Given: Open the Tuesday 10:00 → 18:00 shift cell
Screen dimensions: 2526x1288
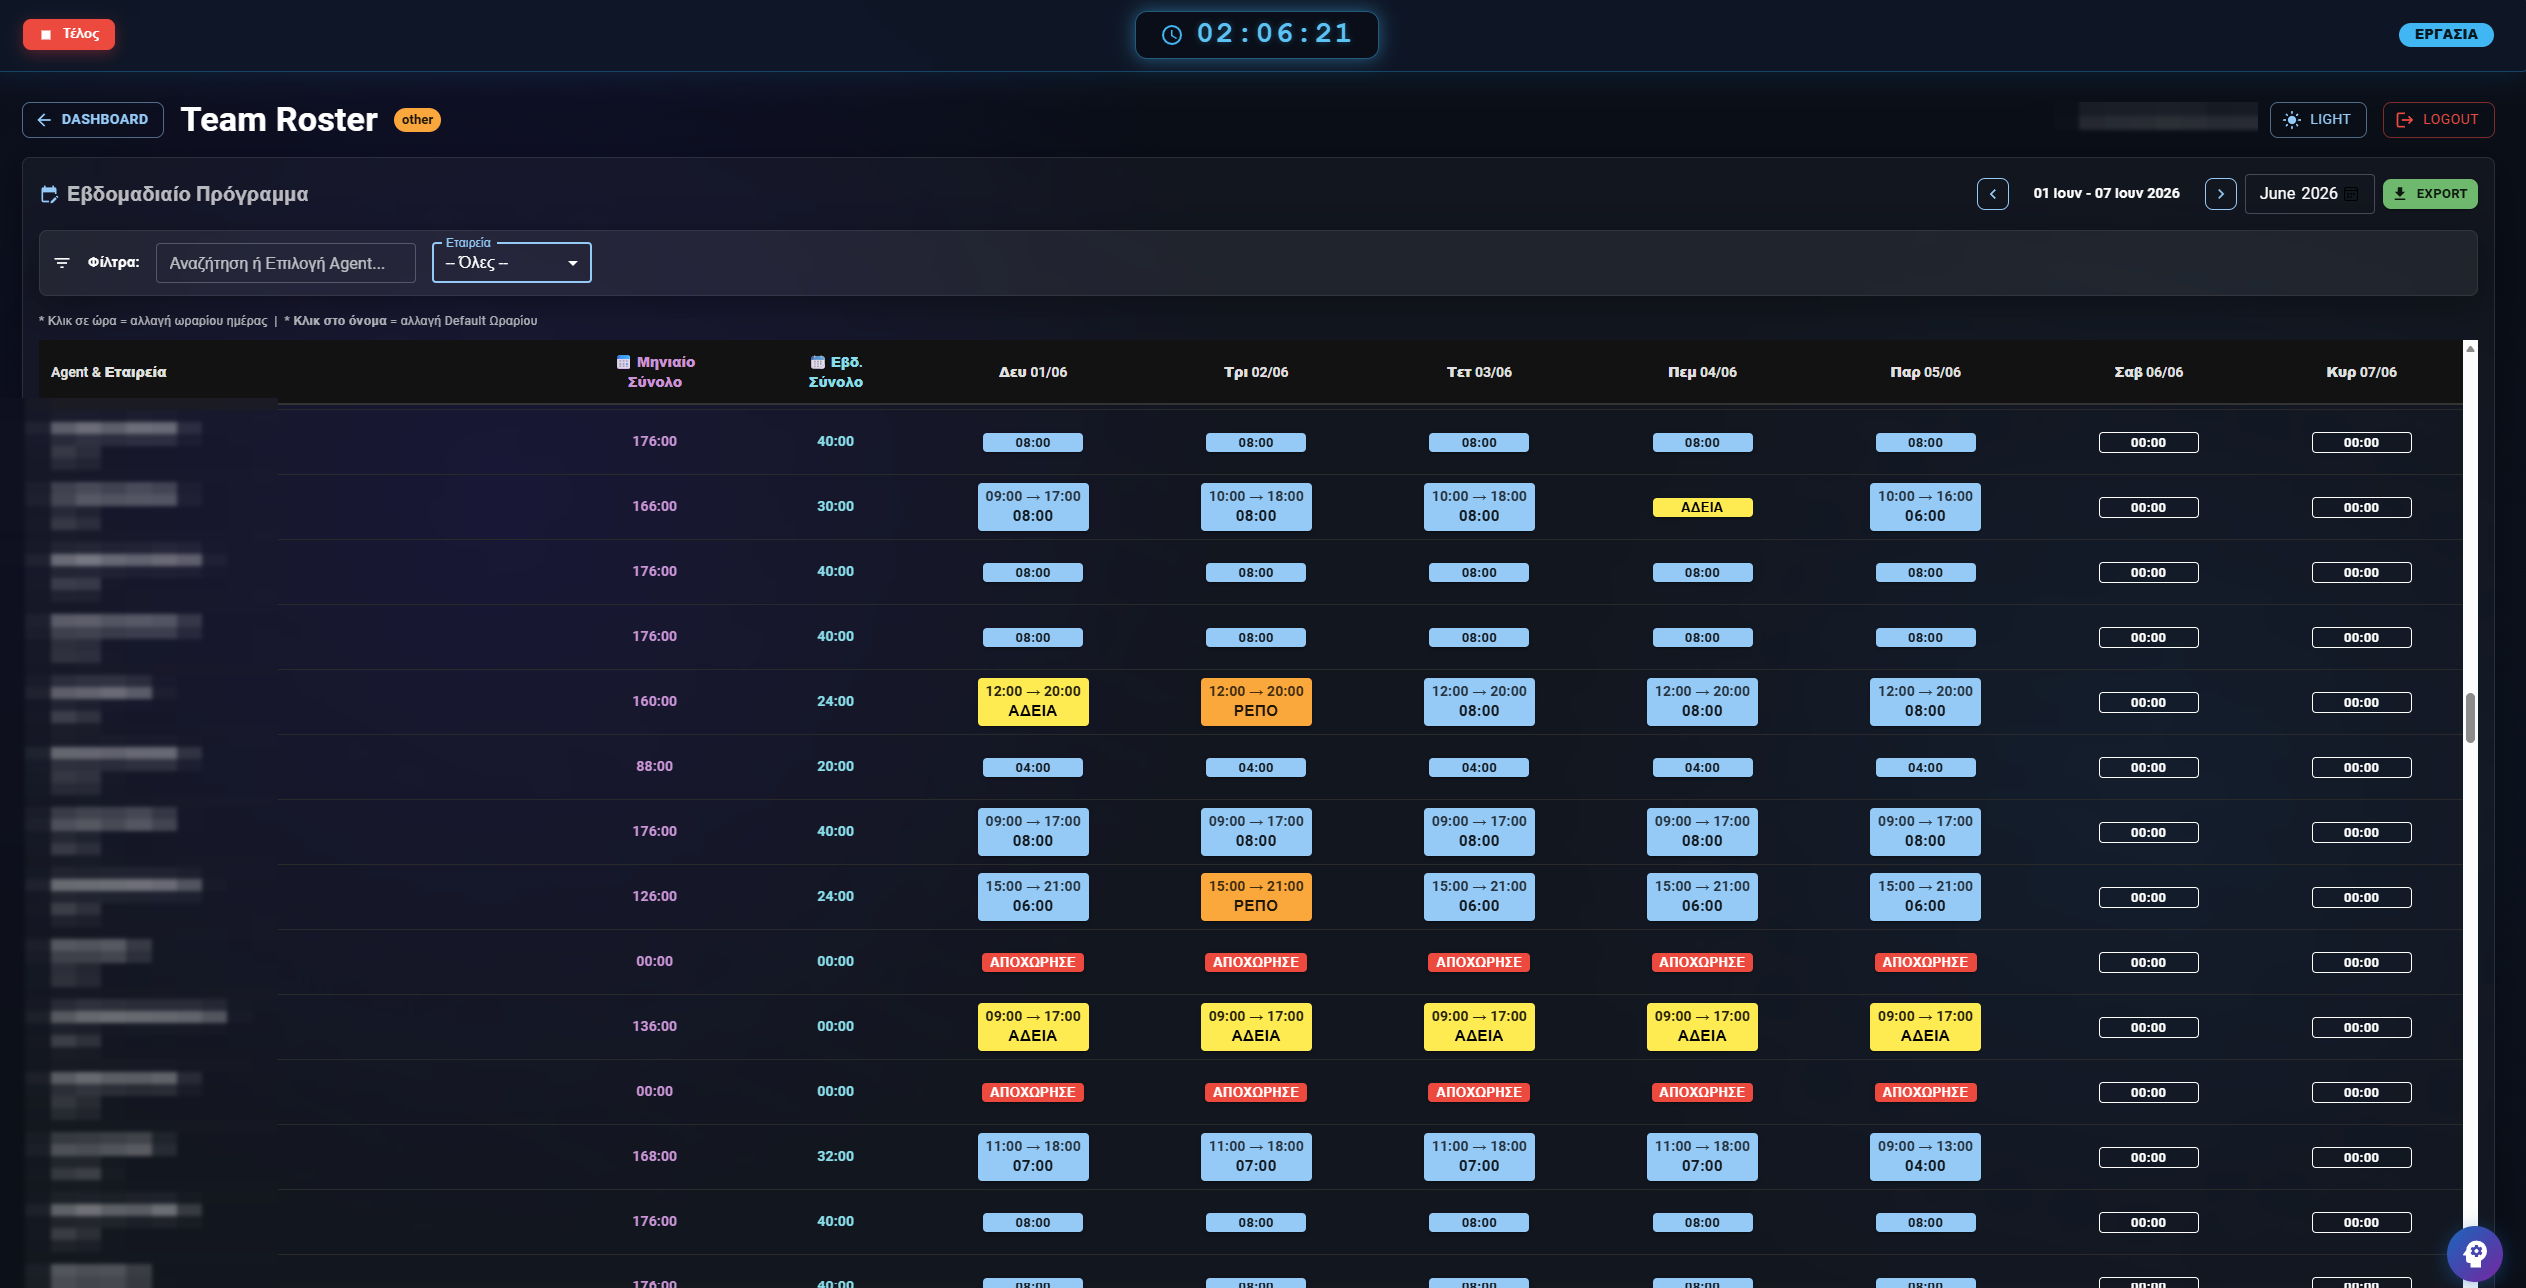Looking at the screenshot, I should tap(1256, 507).
